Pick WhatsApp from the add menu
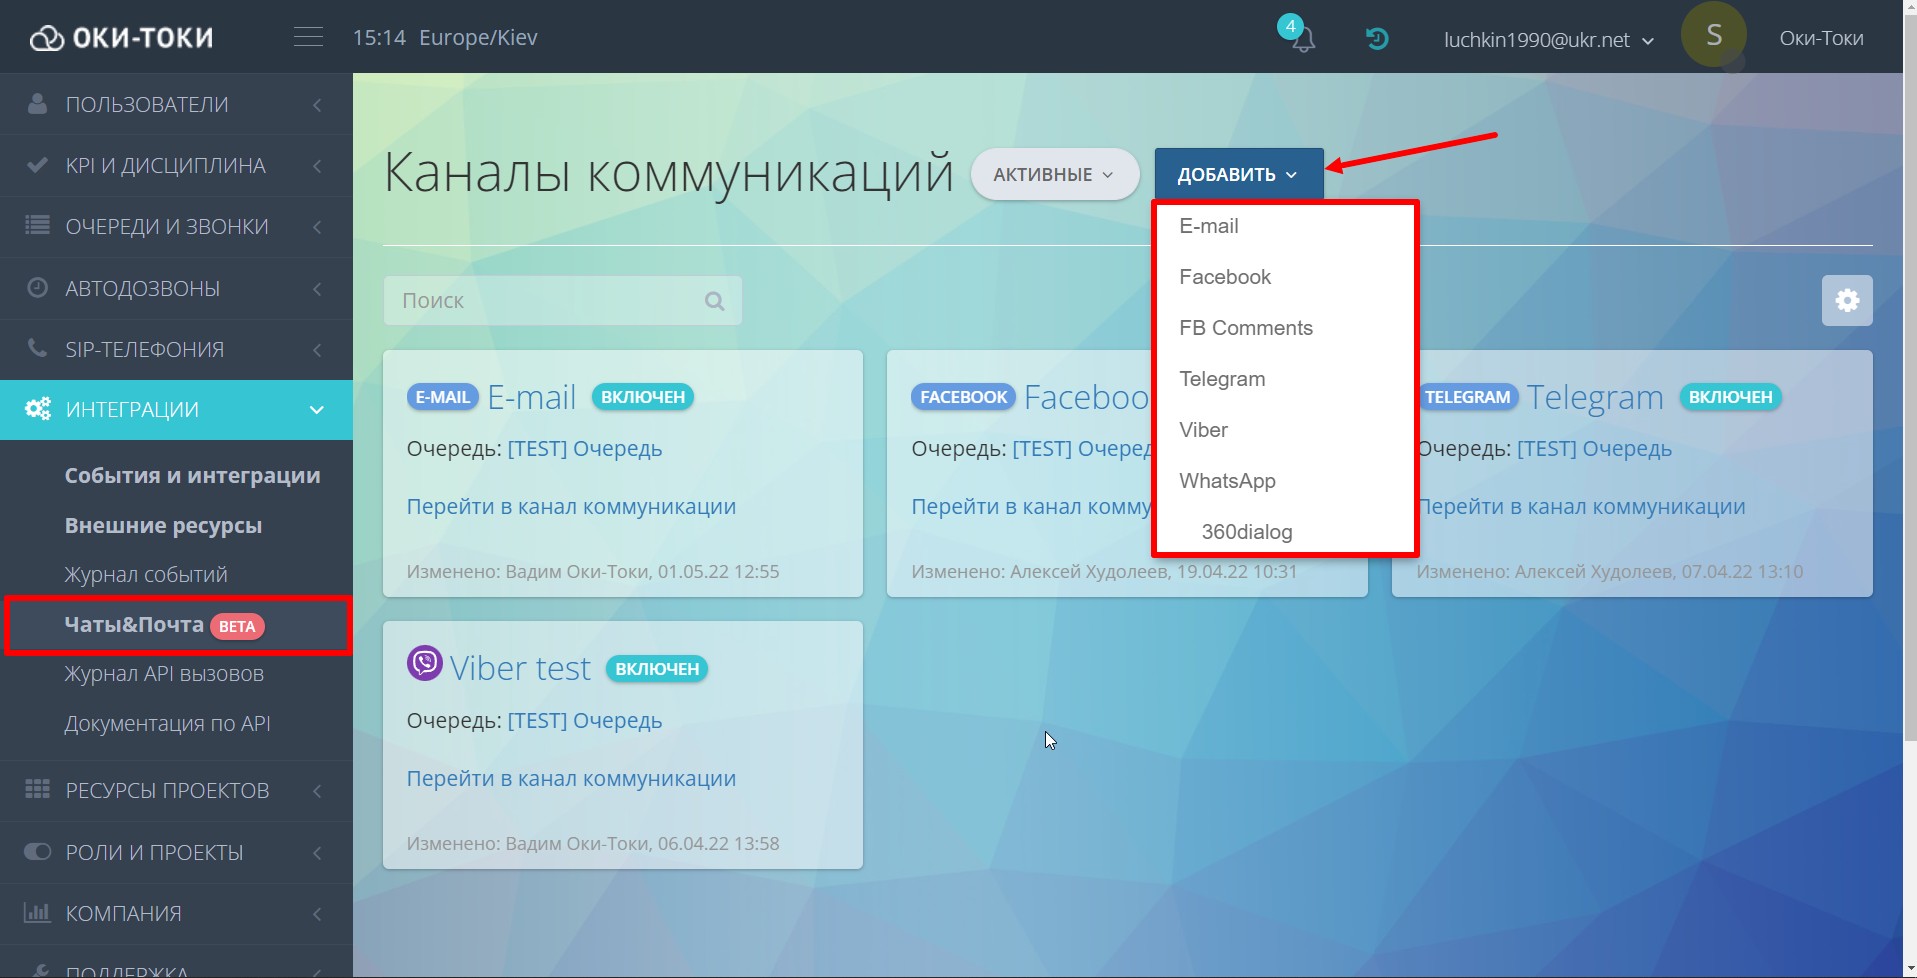The image size is (1917, 978). coord(1285,481)
